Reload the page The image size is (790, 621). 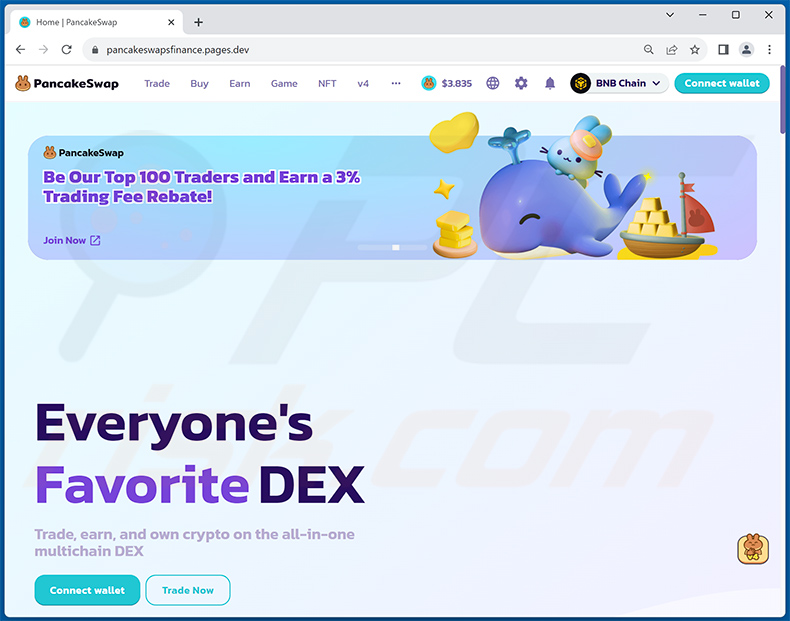tap(67, 49)
